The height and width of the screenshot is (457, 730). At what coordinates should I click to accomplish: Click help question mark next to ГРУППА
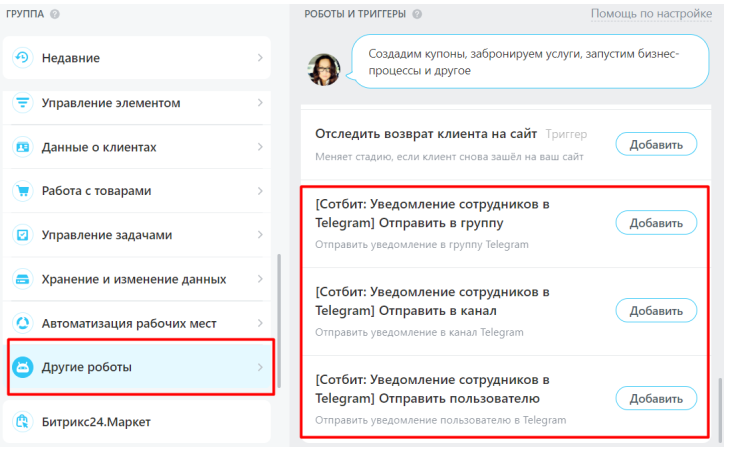54,14
